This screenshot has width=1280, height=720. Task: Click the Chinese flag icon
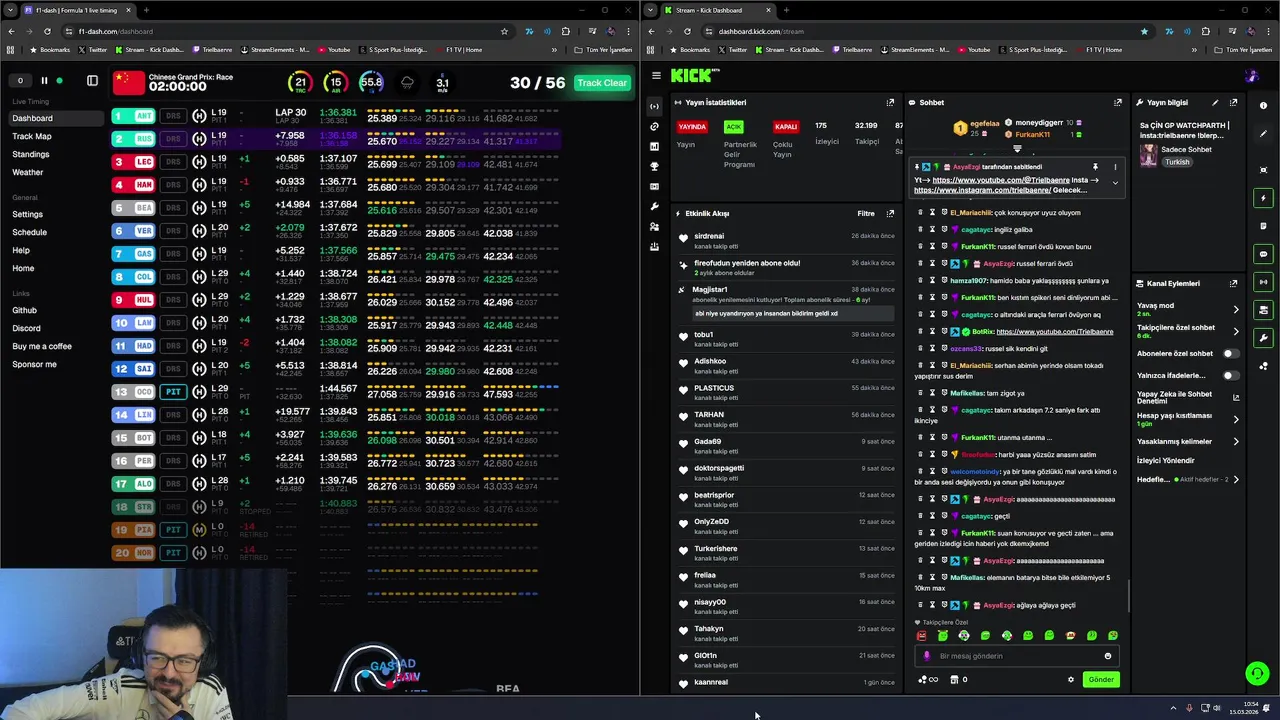coord(128,83)
